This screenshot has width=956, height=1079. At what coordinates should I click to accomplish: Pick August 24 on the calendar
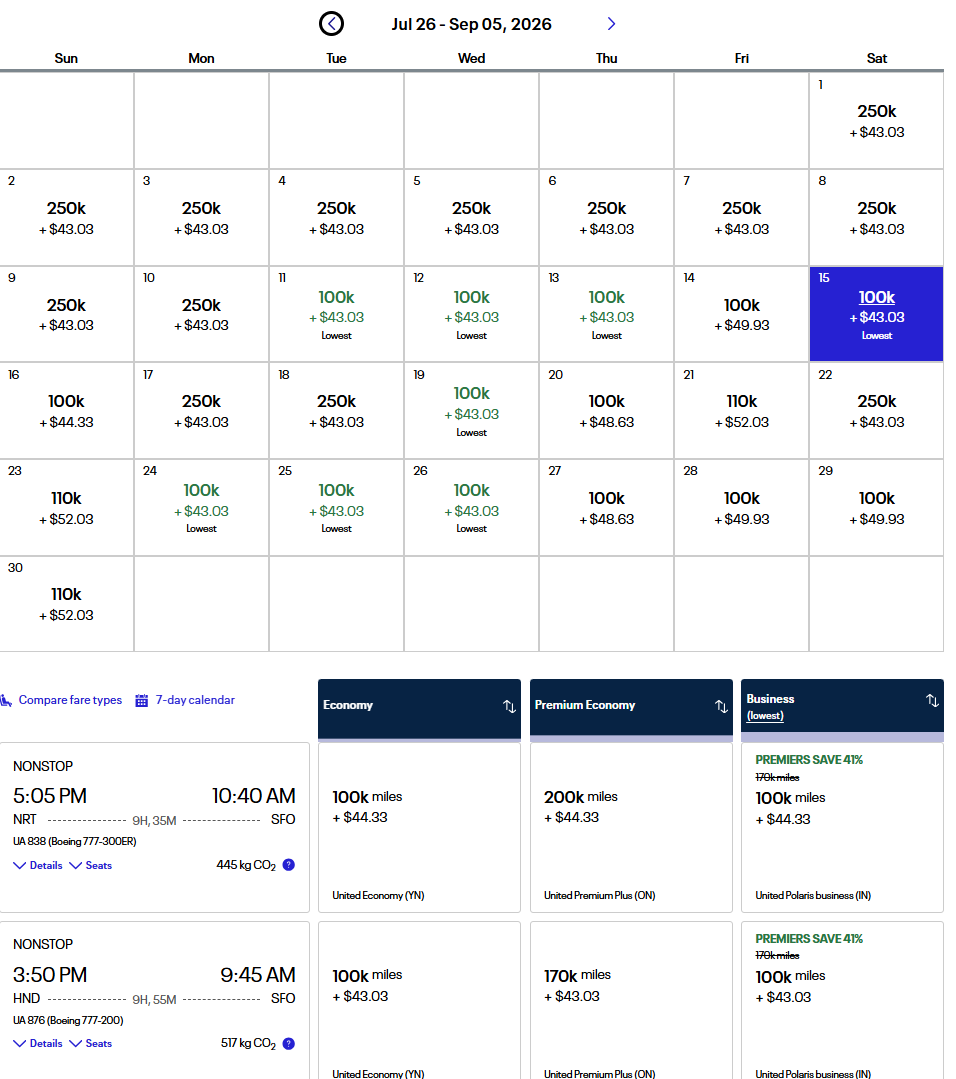(201, 507)
